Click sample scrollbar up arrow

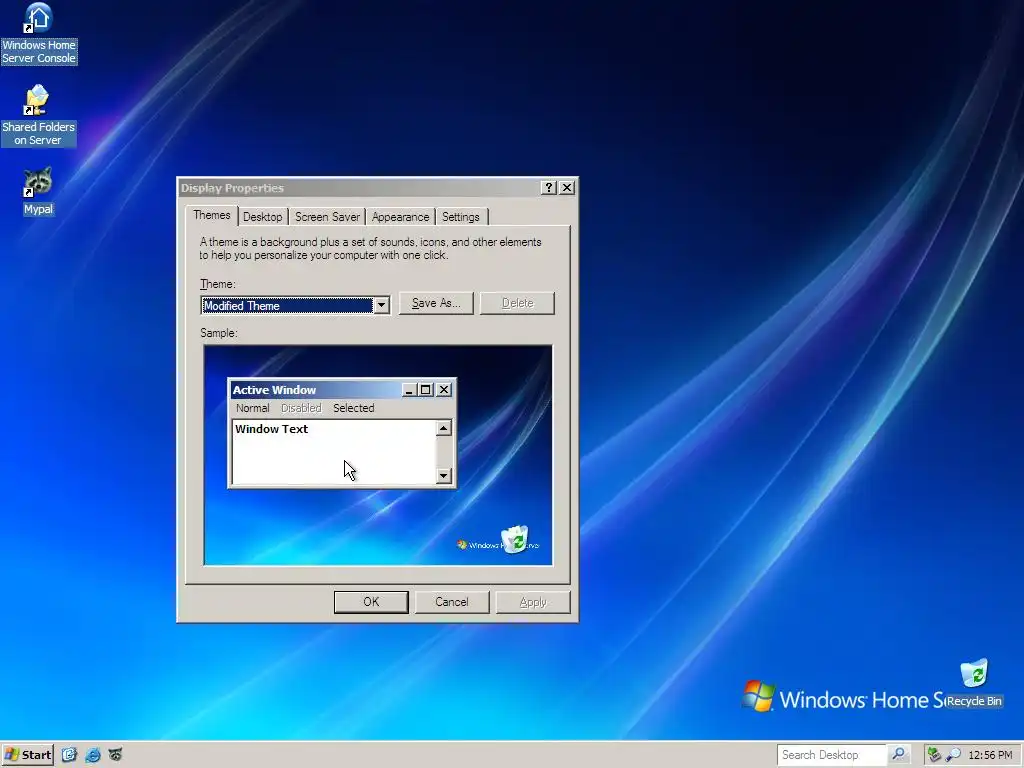pos(443,428)
